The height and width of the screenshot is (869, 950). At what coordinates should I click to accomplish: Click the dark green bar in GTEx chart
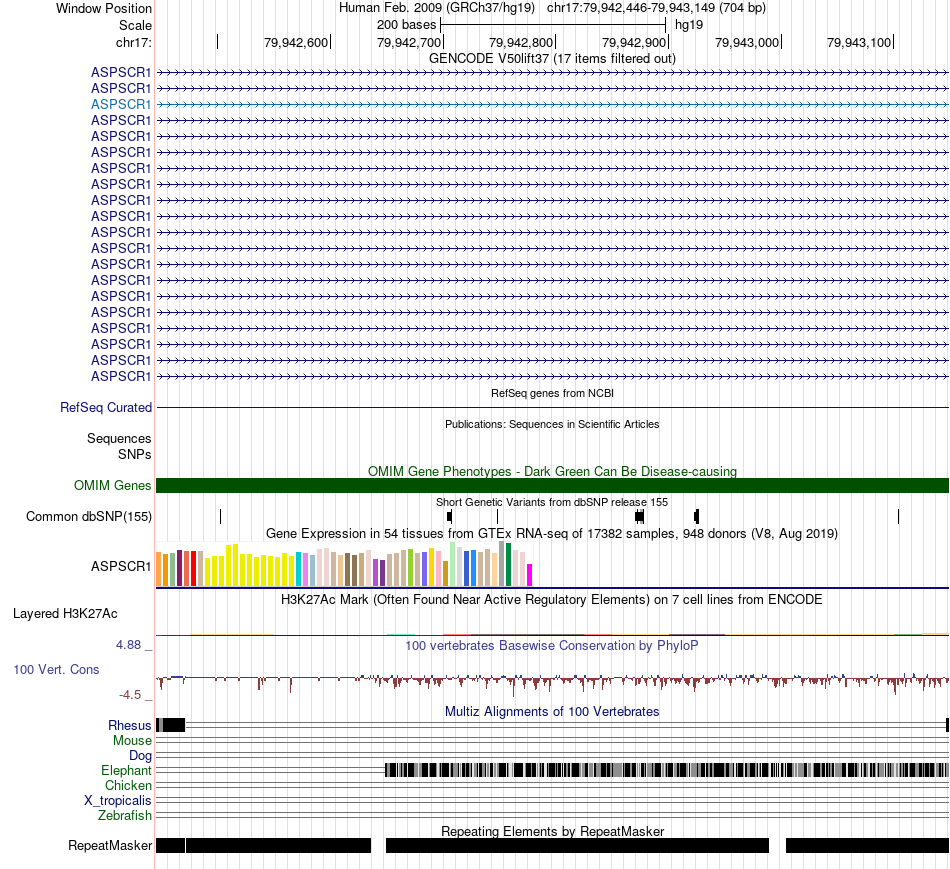[509, 565]
